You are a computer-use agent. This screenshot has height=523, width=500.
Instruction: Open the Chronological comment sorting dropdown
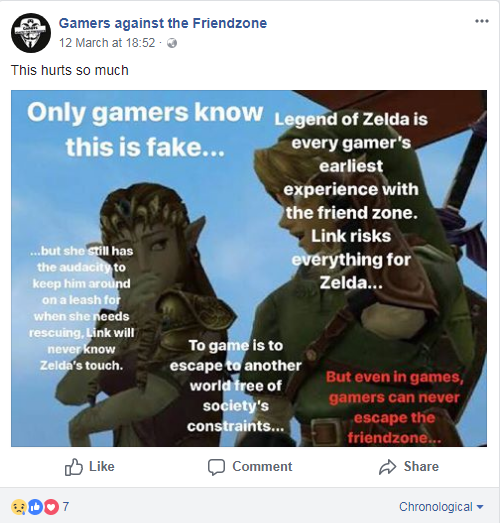(x=441, y=507)
